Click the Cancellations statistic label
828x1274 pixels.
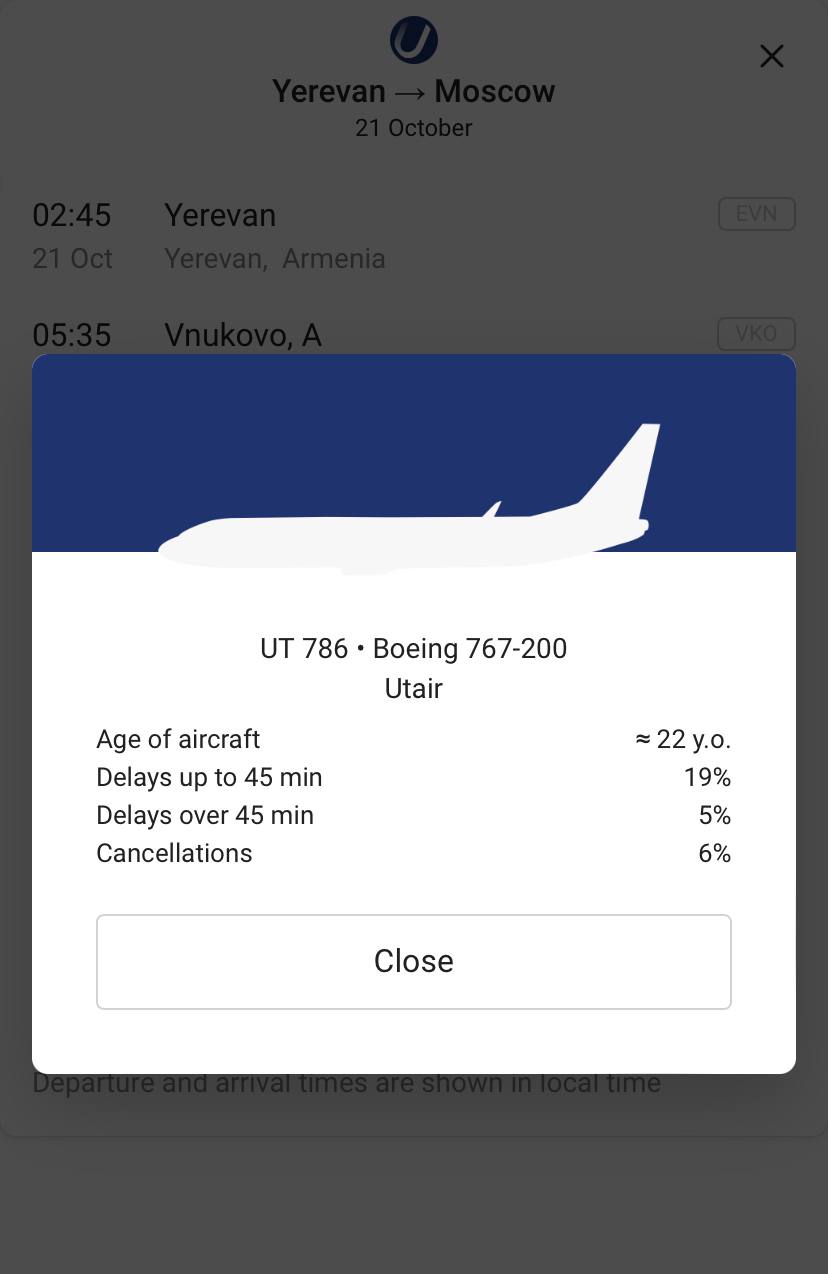tap(174, 853)
